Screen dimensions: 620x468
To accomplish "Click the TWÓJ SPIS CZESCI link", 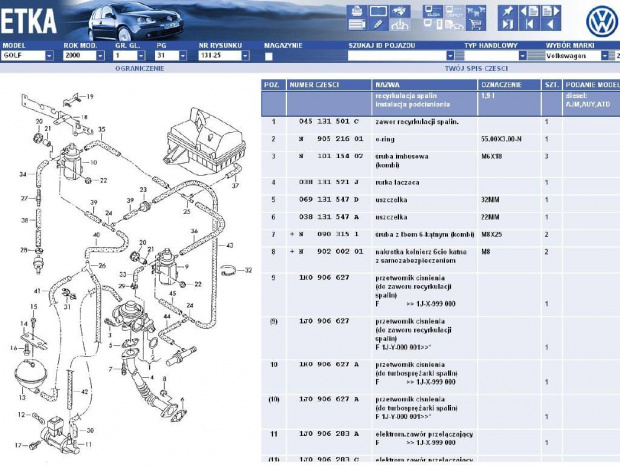I will (476, 68).
